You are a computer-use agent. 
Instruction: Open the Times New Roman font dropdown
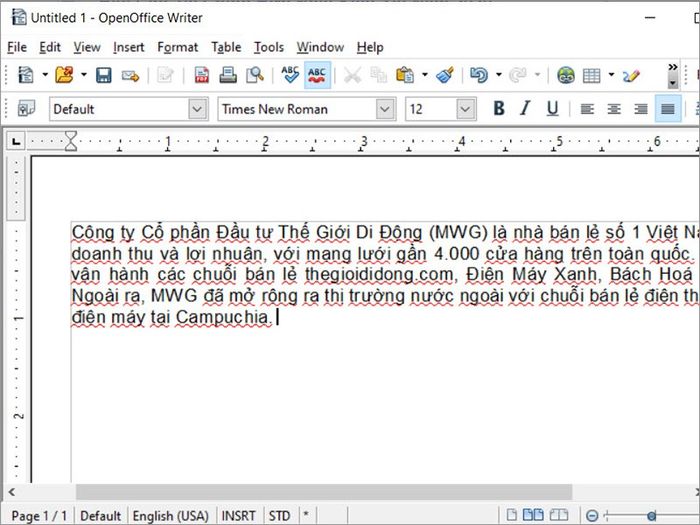click(385, 109)
